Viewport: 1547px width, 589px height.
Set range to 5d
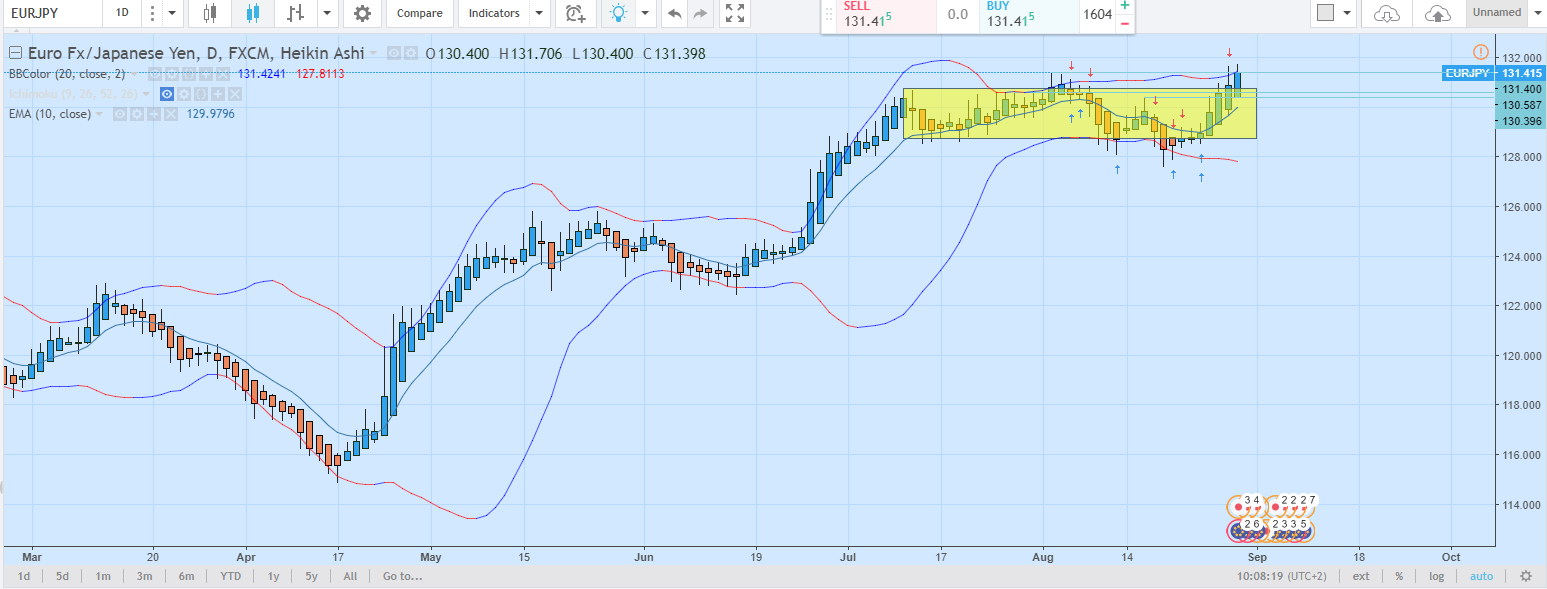coord(62,576)
